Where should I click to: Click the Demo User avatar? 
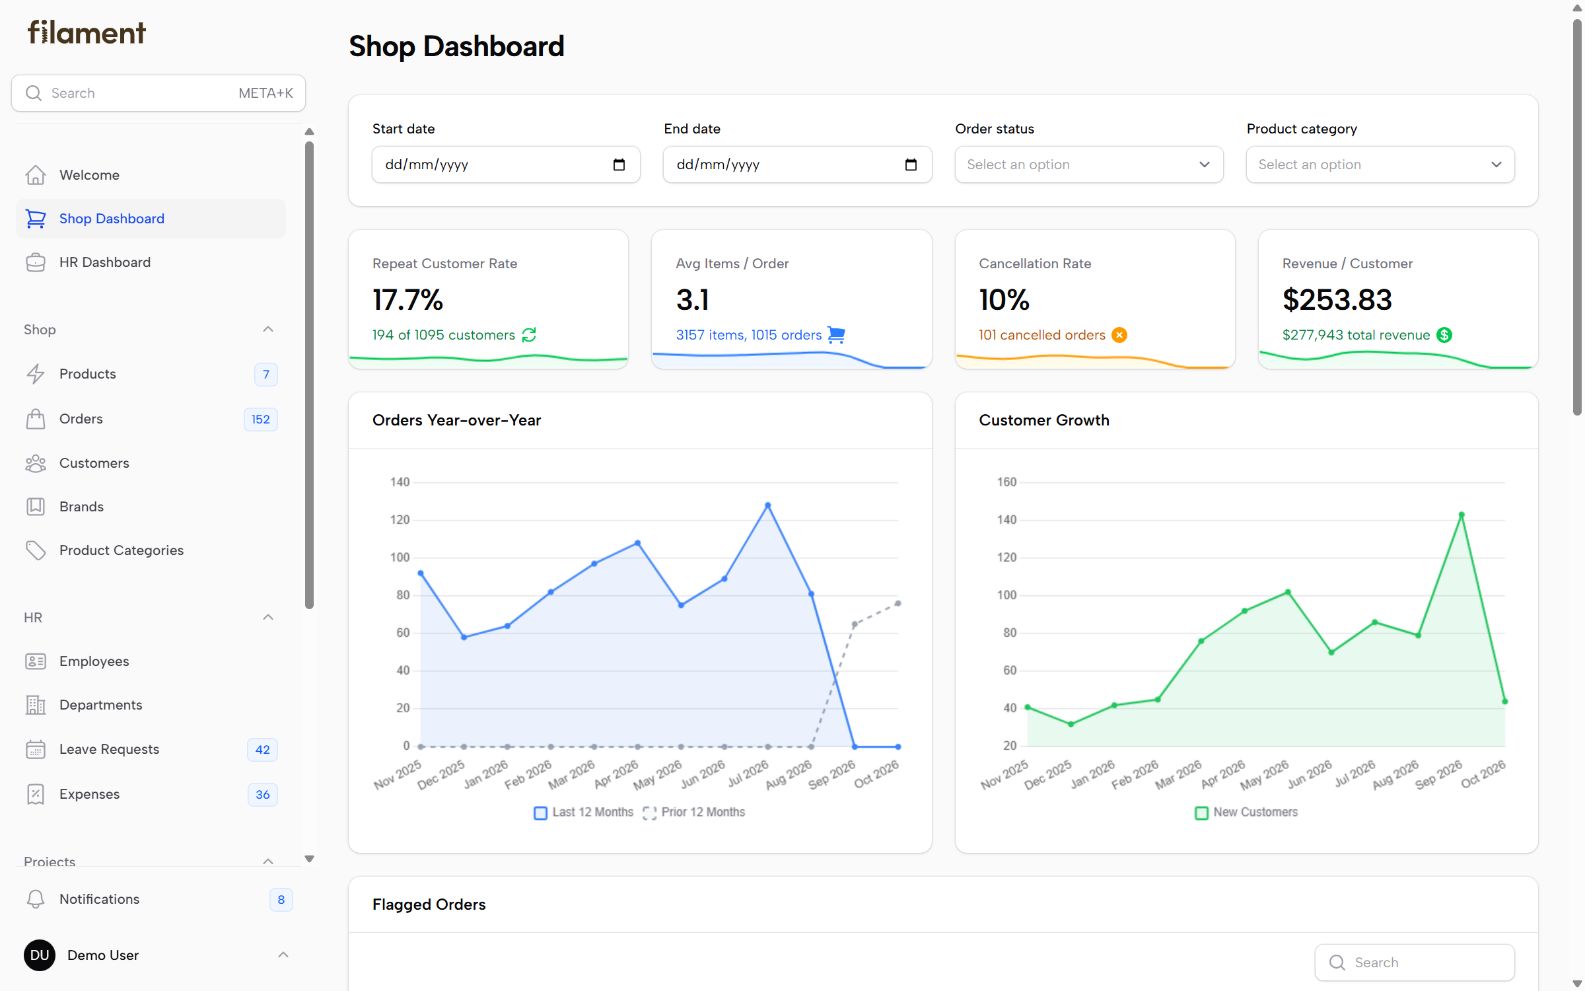(x=40, y=955)
